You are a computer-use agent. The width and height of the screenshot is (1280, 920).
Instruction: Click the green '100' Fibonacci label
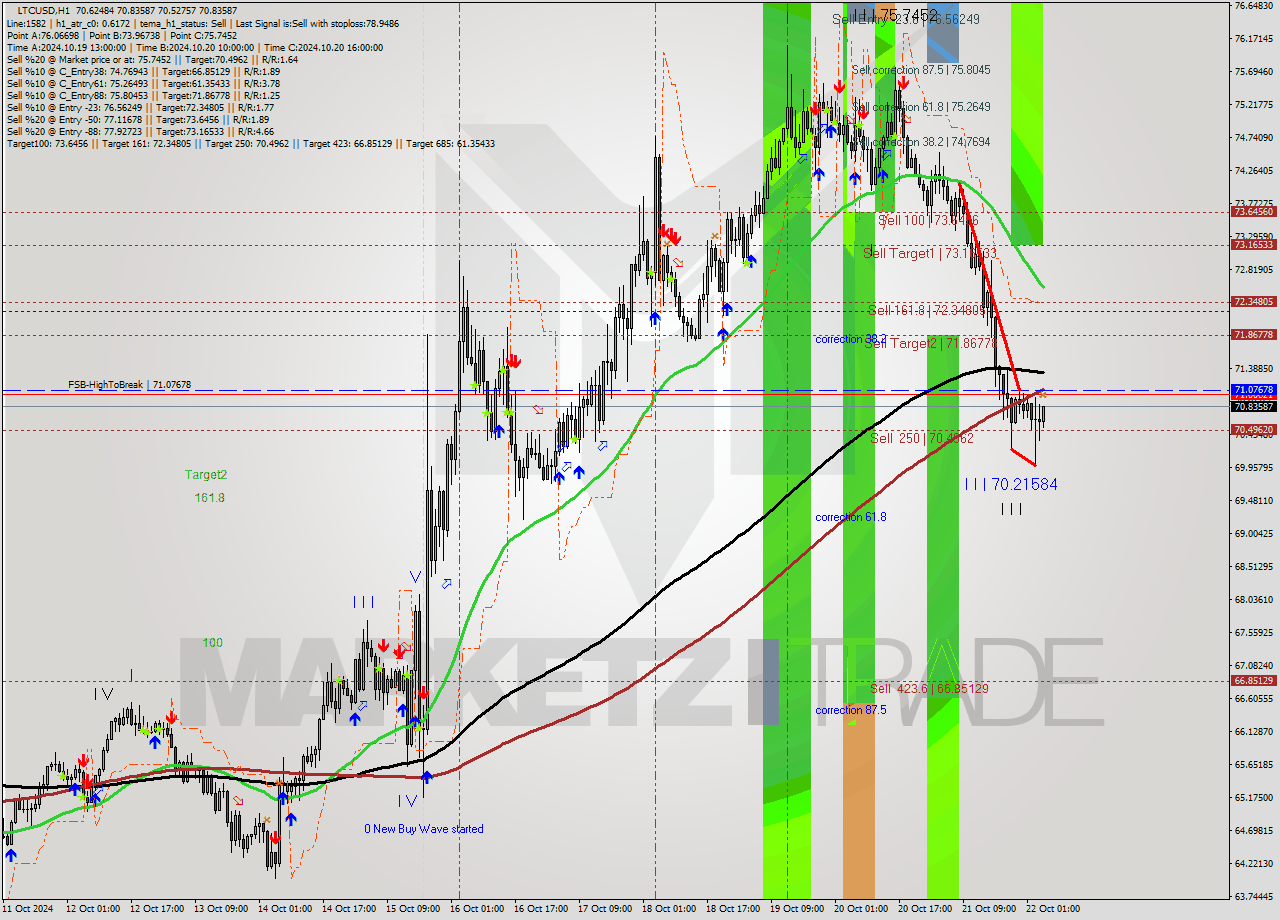(213, 643)
